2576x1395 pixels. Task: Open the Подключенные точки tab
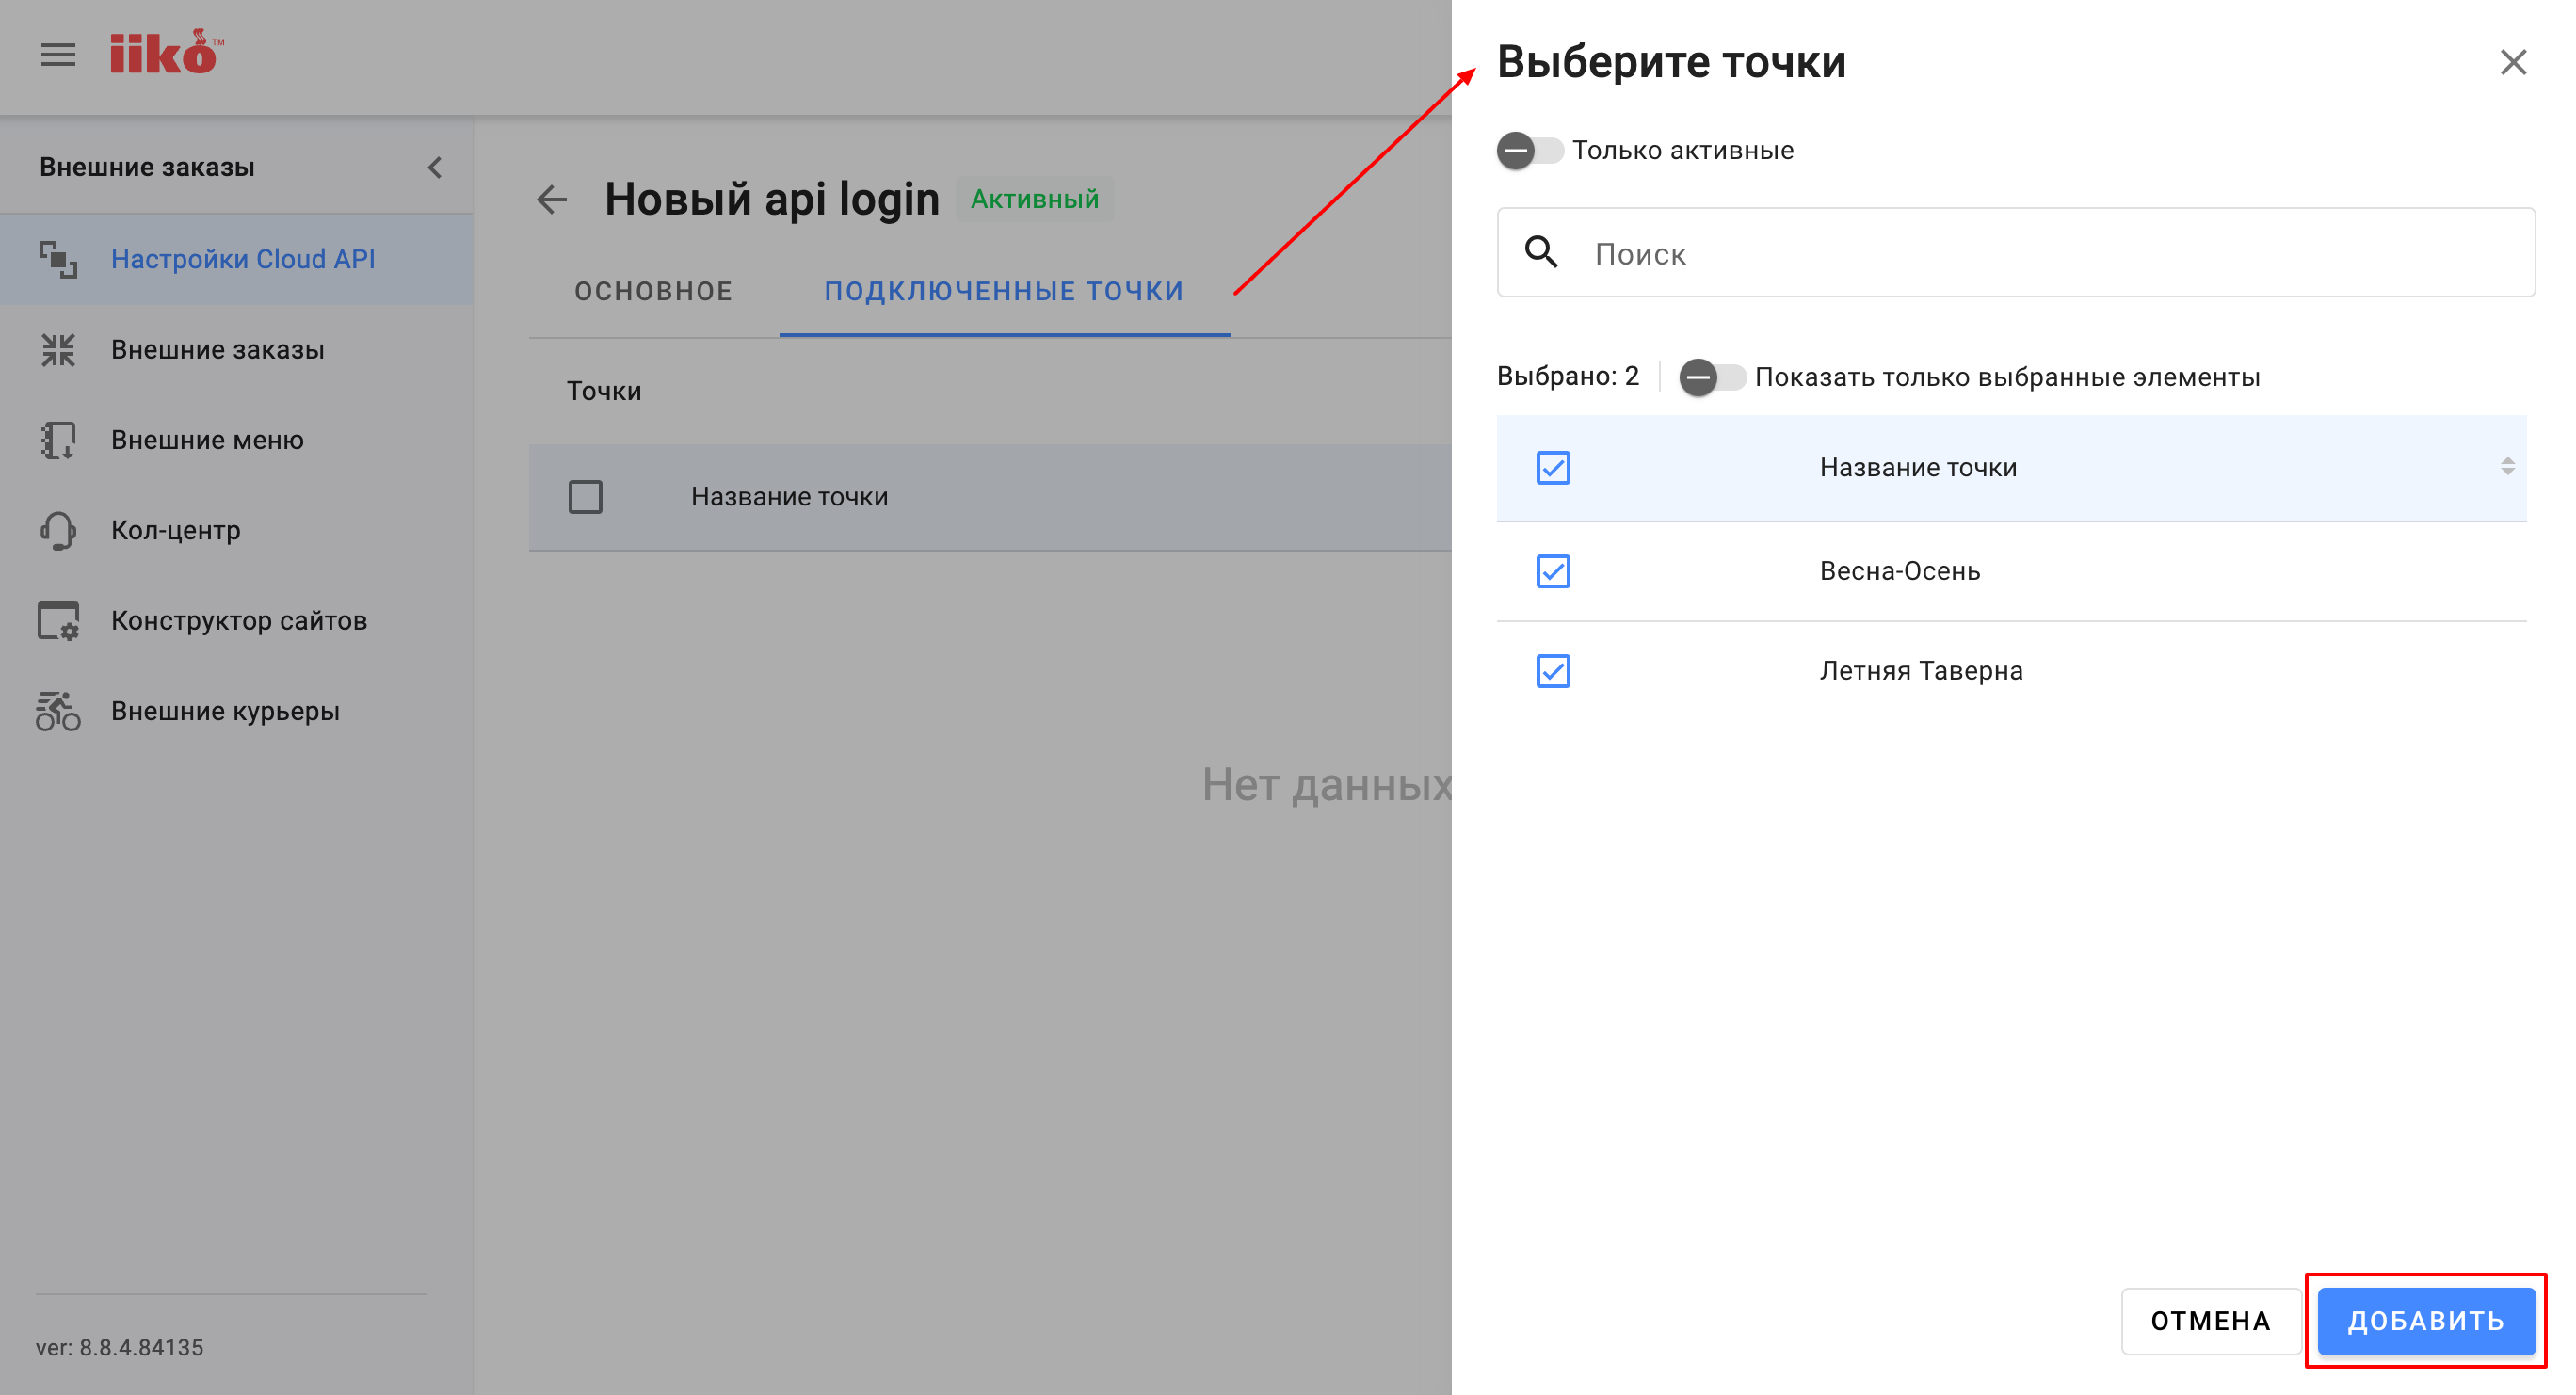click(1003, 291)
